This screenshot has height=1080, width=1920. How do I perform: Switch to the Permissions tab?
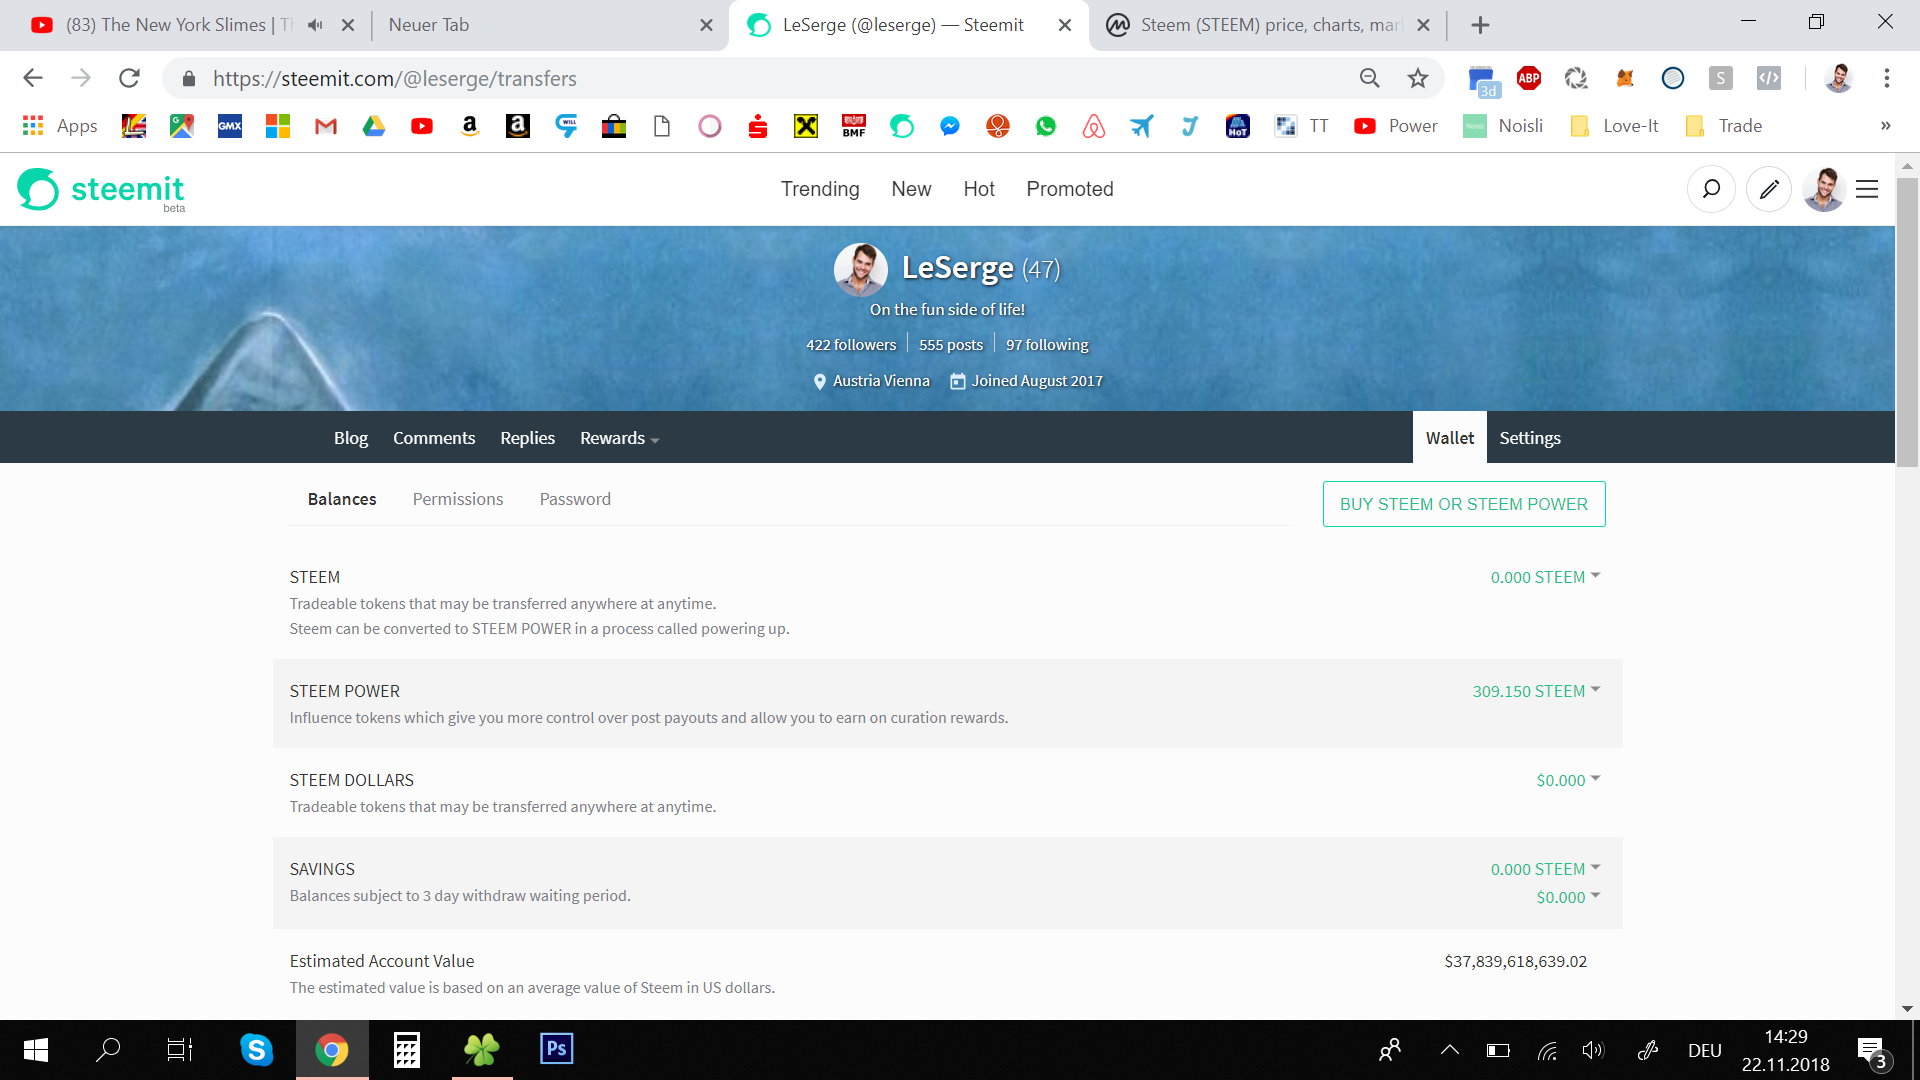457,499
